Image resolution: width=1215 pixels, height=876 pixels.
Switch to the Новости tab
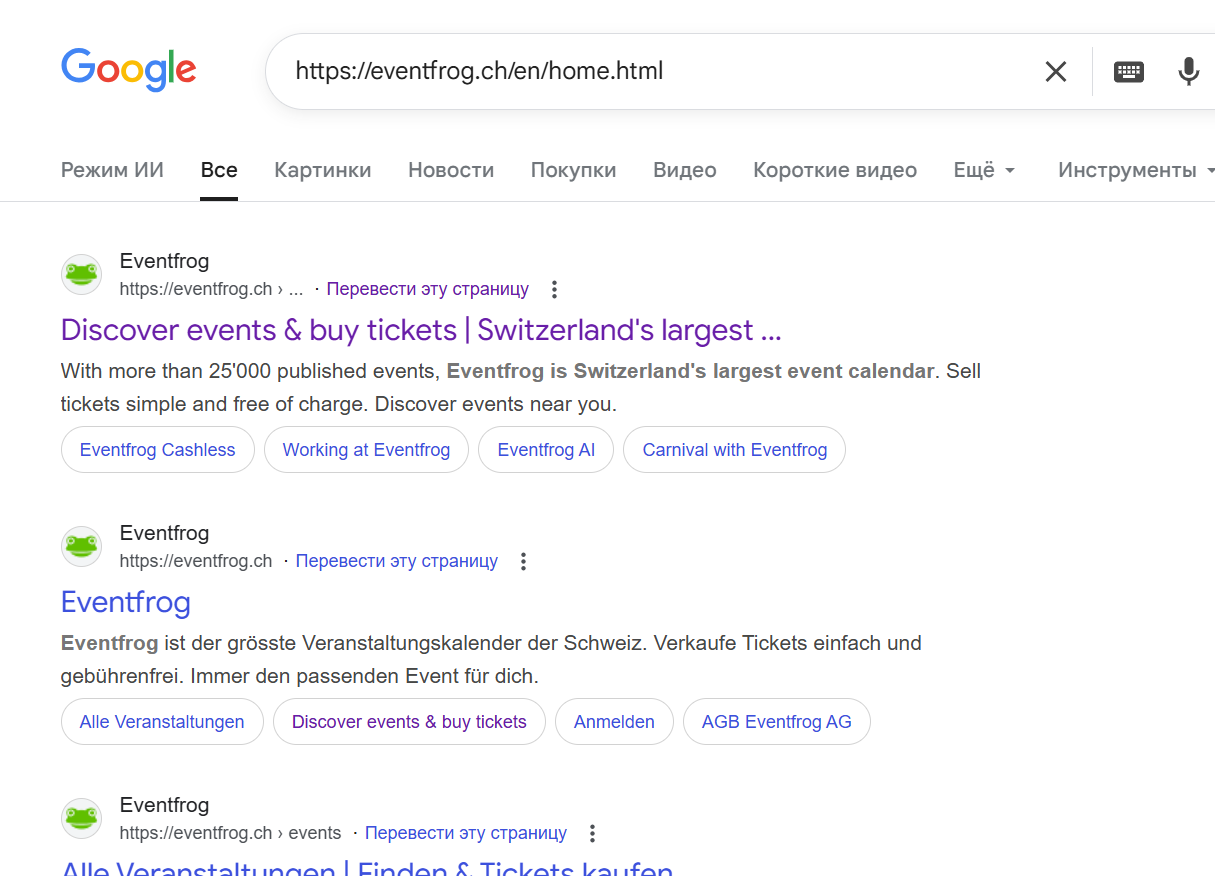[451, 170]
